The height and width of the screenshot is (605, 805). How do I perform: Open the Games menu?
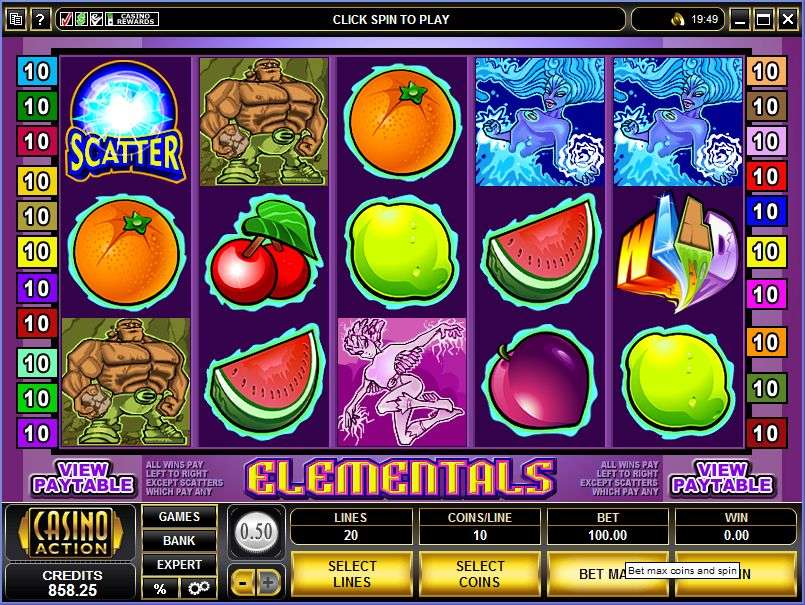tap(179, 517)
